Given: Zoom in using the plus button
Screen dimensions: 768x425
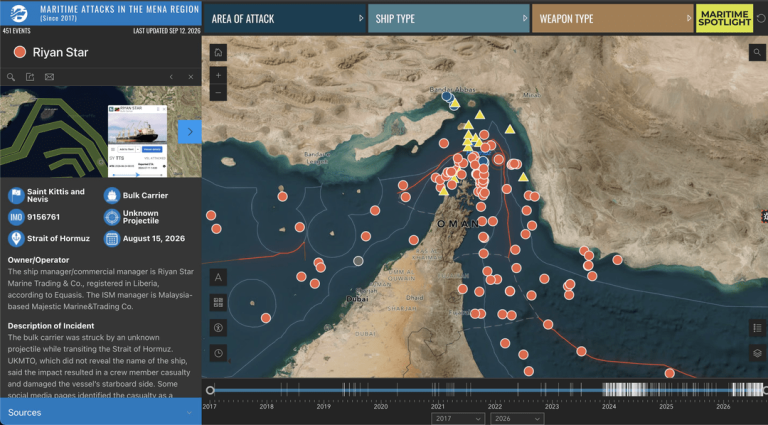Looking at the screenshot, I should (218, 75).
